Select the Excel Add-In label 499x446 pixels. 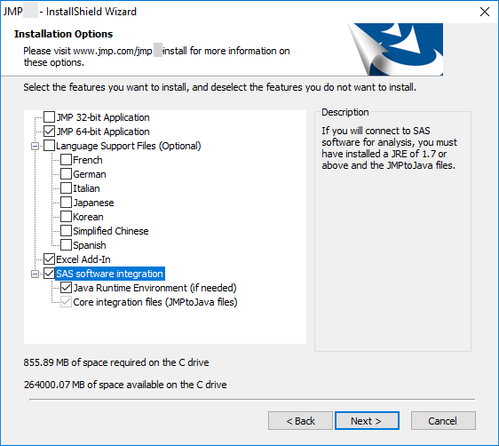point(83,259)
